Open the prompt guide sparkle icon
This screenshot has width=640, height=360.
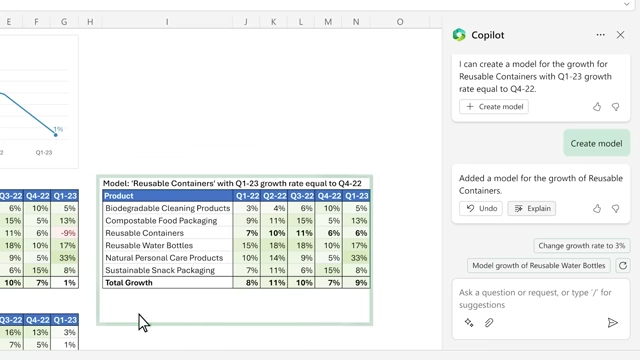[469, 323]
